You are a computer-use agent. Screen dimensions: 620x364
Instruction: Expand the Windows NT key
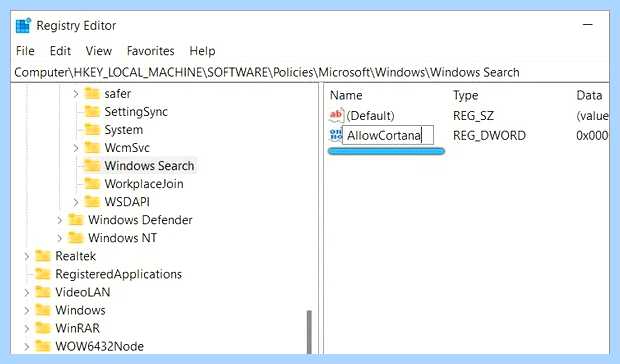pyautogui.click(x=59, y=238)
